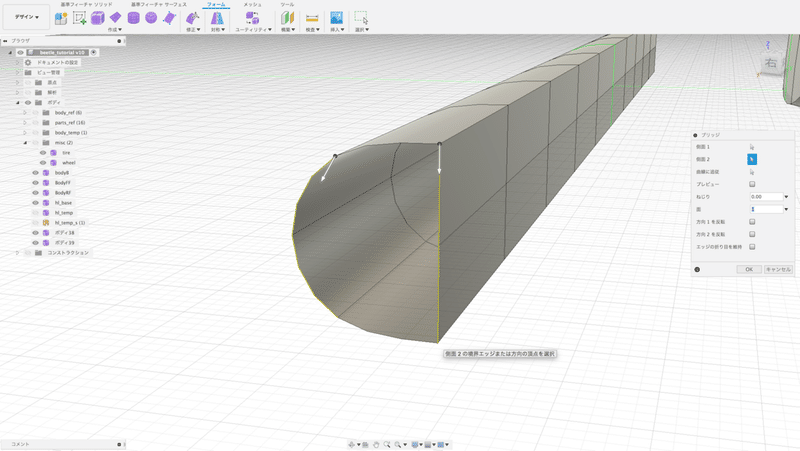The width and height of the screenshot is (800, 451).
Task: Click the Select window-selection icon
Action: click(x=362, y=18)
